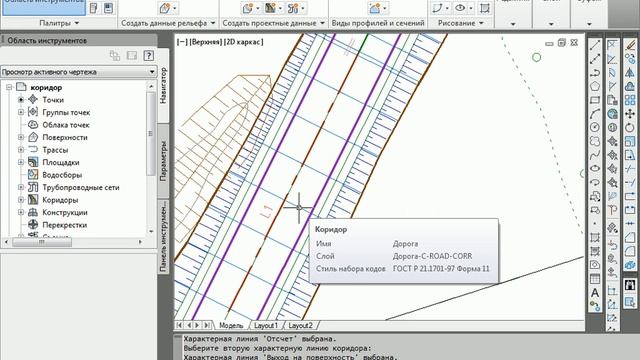The image size is (640, 360).
Task: Select the Hatch tool
Action: click(x=595, y=238)
